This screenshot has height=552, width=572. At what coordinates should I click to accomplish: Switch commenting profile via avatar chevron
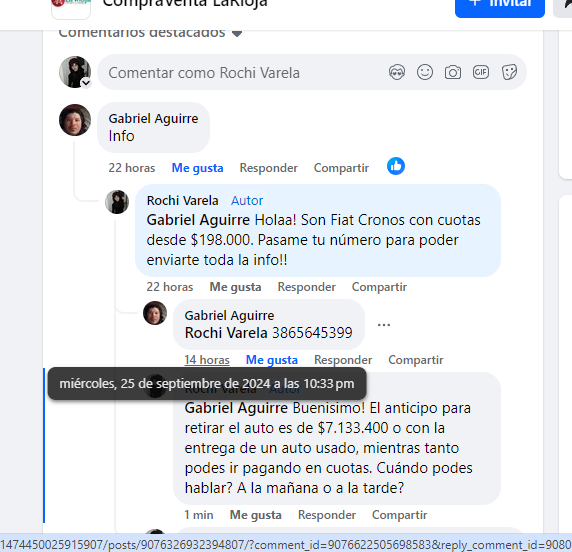point(86,83)
